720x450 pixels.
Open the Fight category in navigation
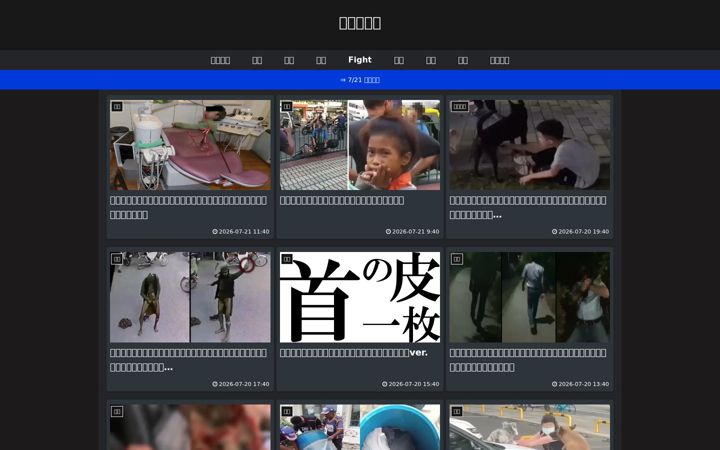[x=360, y=60]
